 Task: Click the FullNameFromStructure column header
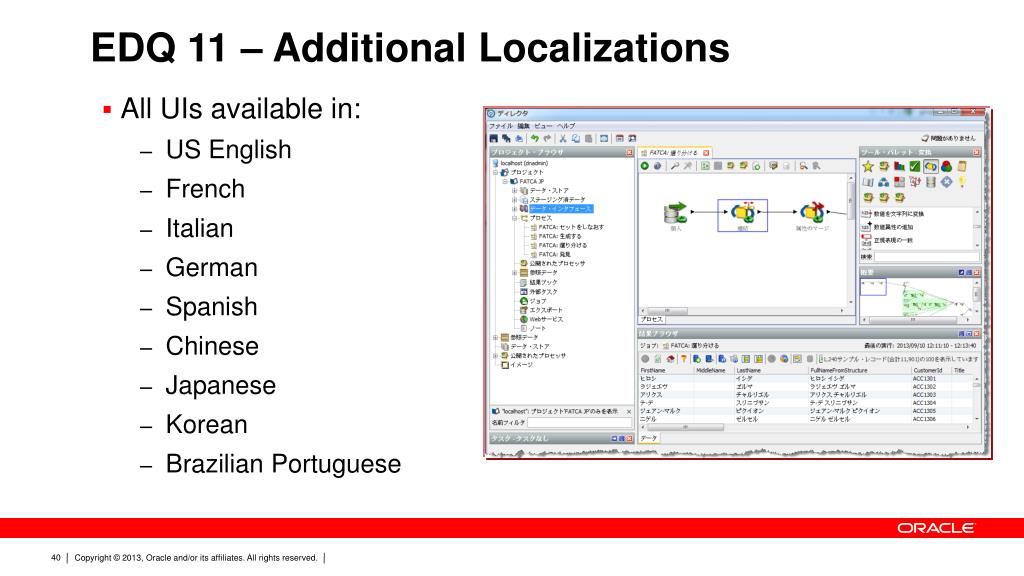(x=859, y=370)
